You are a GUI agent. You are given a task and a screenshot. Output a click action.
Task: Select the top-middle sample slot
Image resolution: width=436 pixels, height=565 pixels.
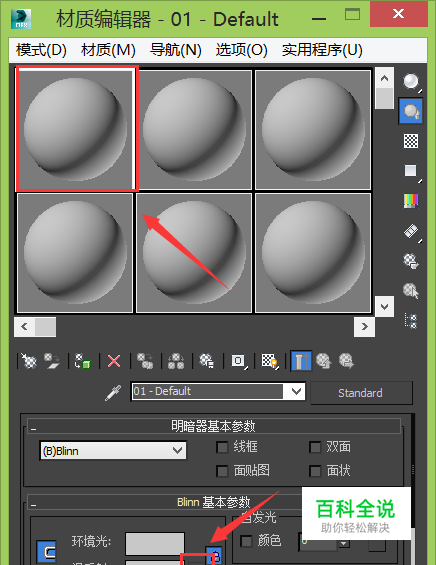point(194,130)
